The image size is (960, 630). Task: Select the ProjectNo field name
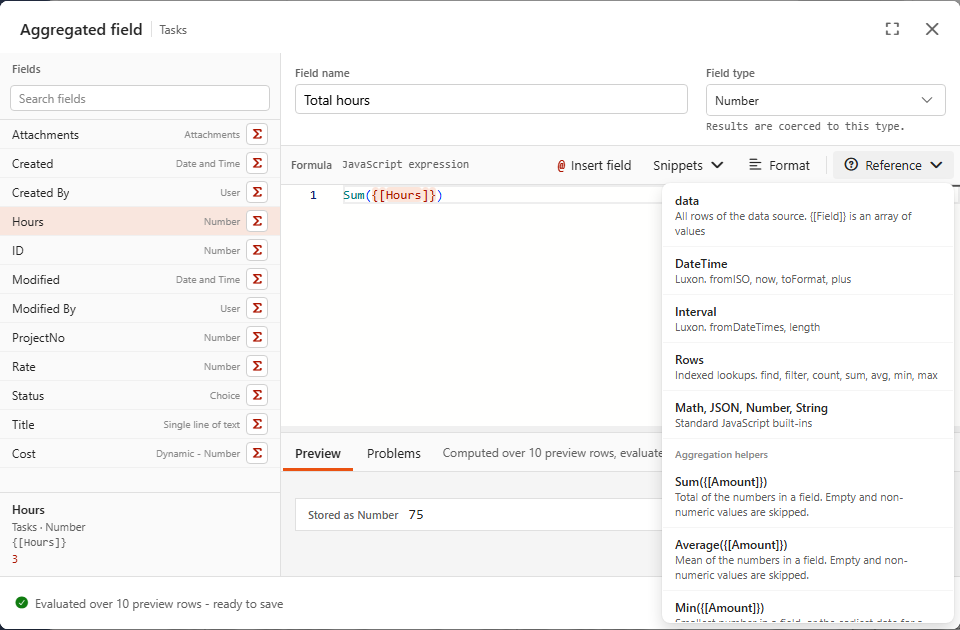tap(38, 337)
